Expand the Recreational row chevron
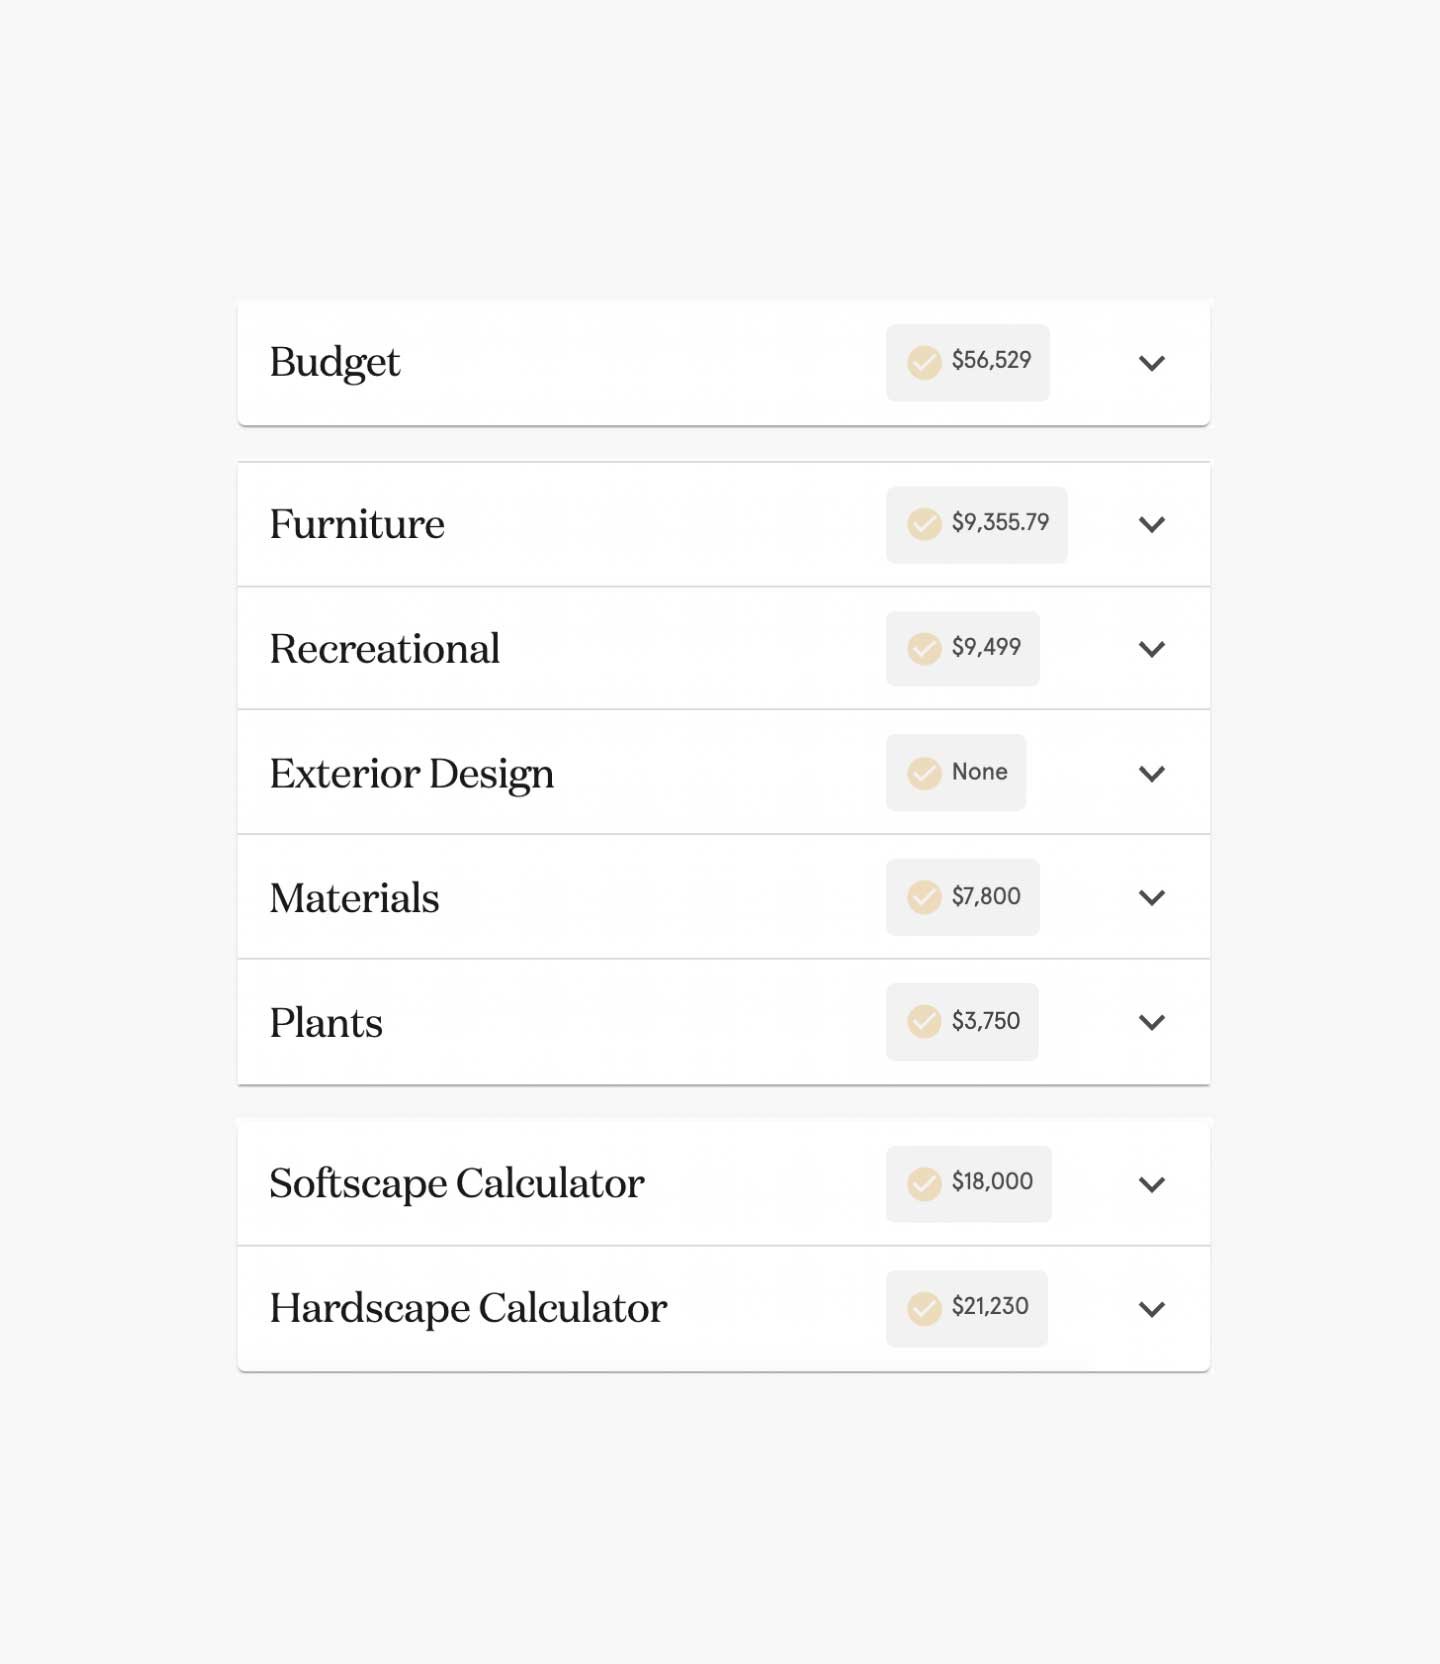1440x1664 pixels. point(1152,650)
